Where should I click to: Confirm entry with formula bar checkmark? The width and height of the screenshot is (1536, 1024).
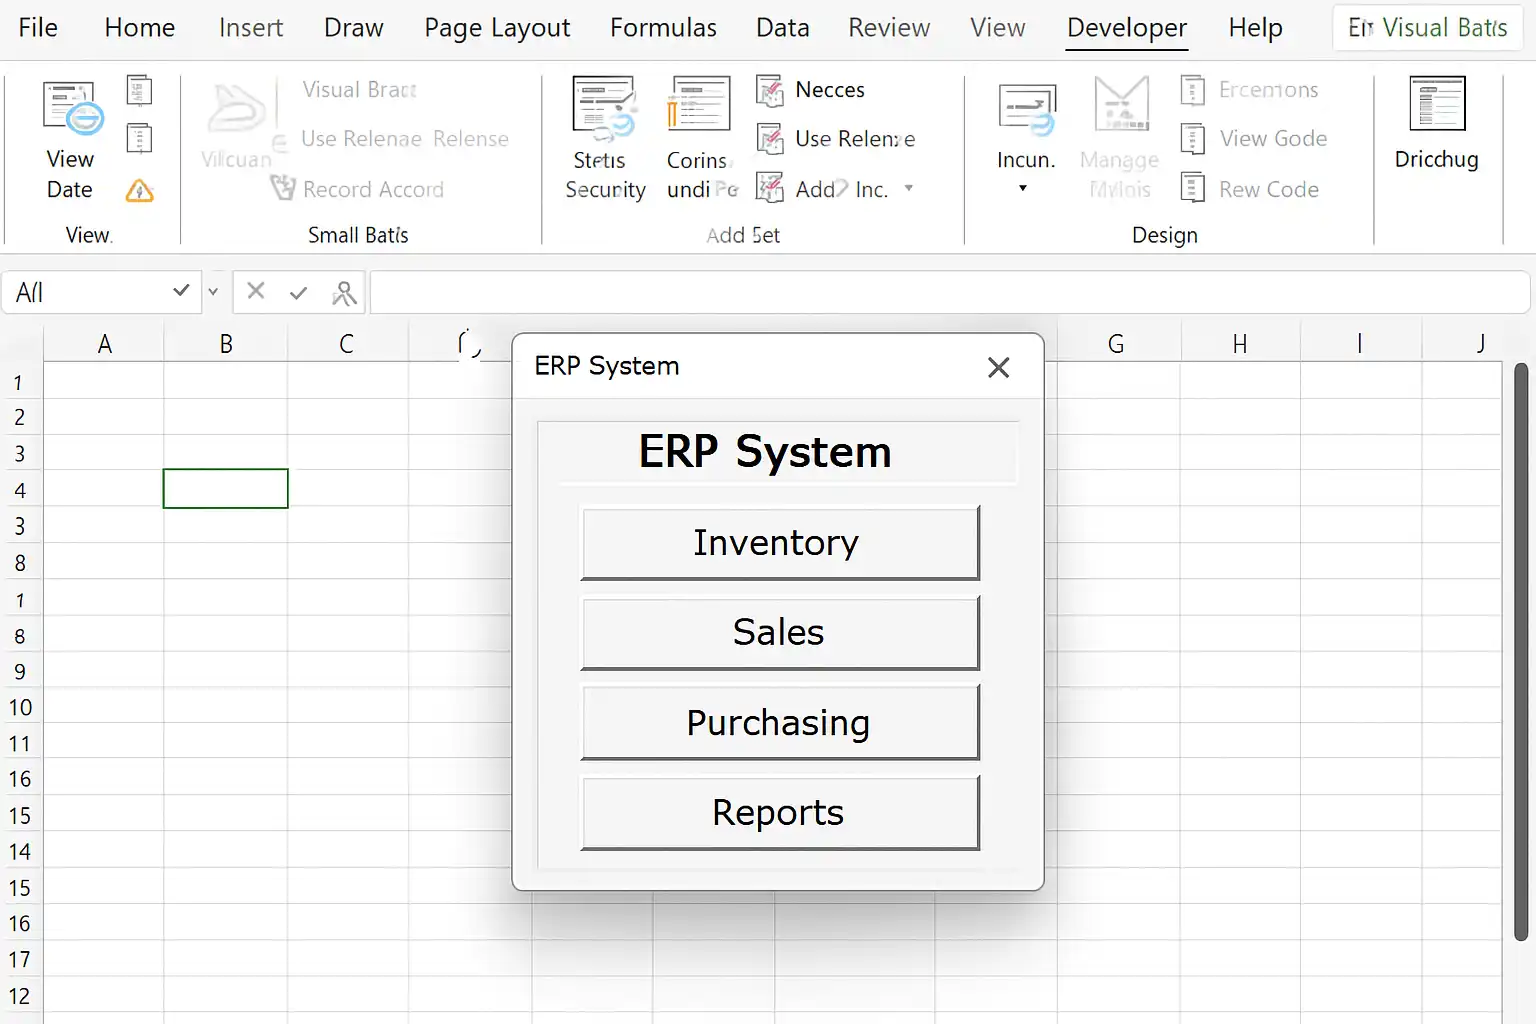click(x=298, y=292)
